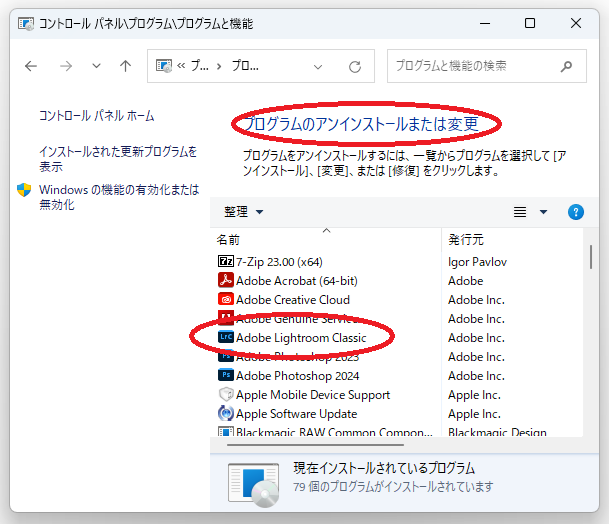
Task: Click the Adobe Acrobat icon
Action: pyautogui.click(x=226, y=280)
